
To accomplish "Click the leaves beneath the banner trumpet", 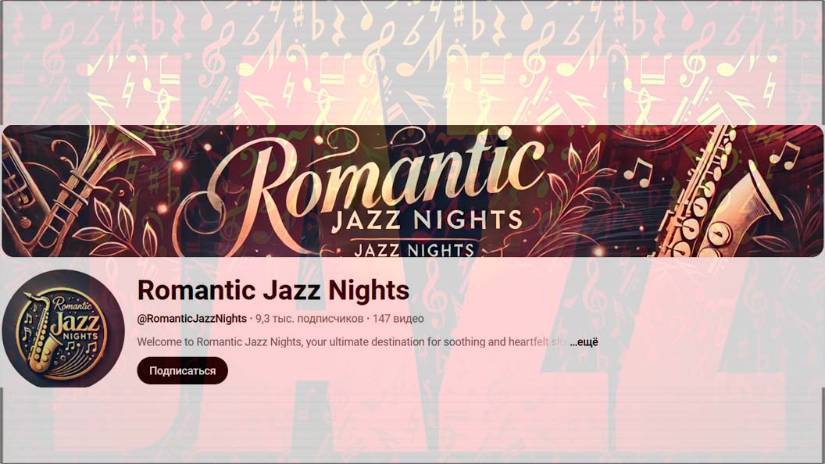I will click(x=118, y=226).
